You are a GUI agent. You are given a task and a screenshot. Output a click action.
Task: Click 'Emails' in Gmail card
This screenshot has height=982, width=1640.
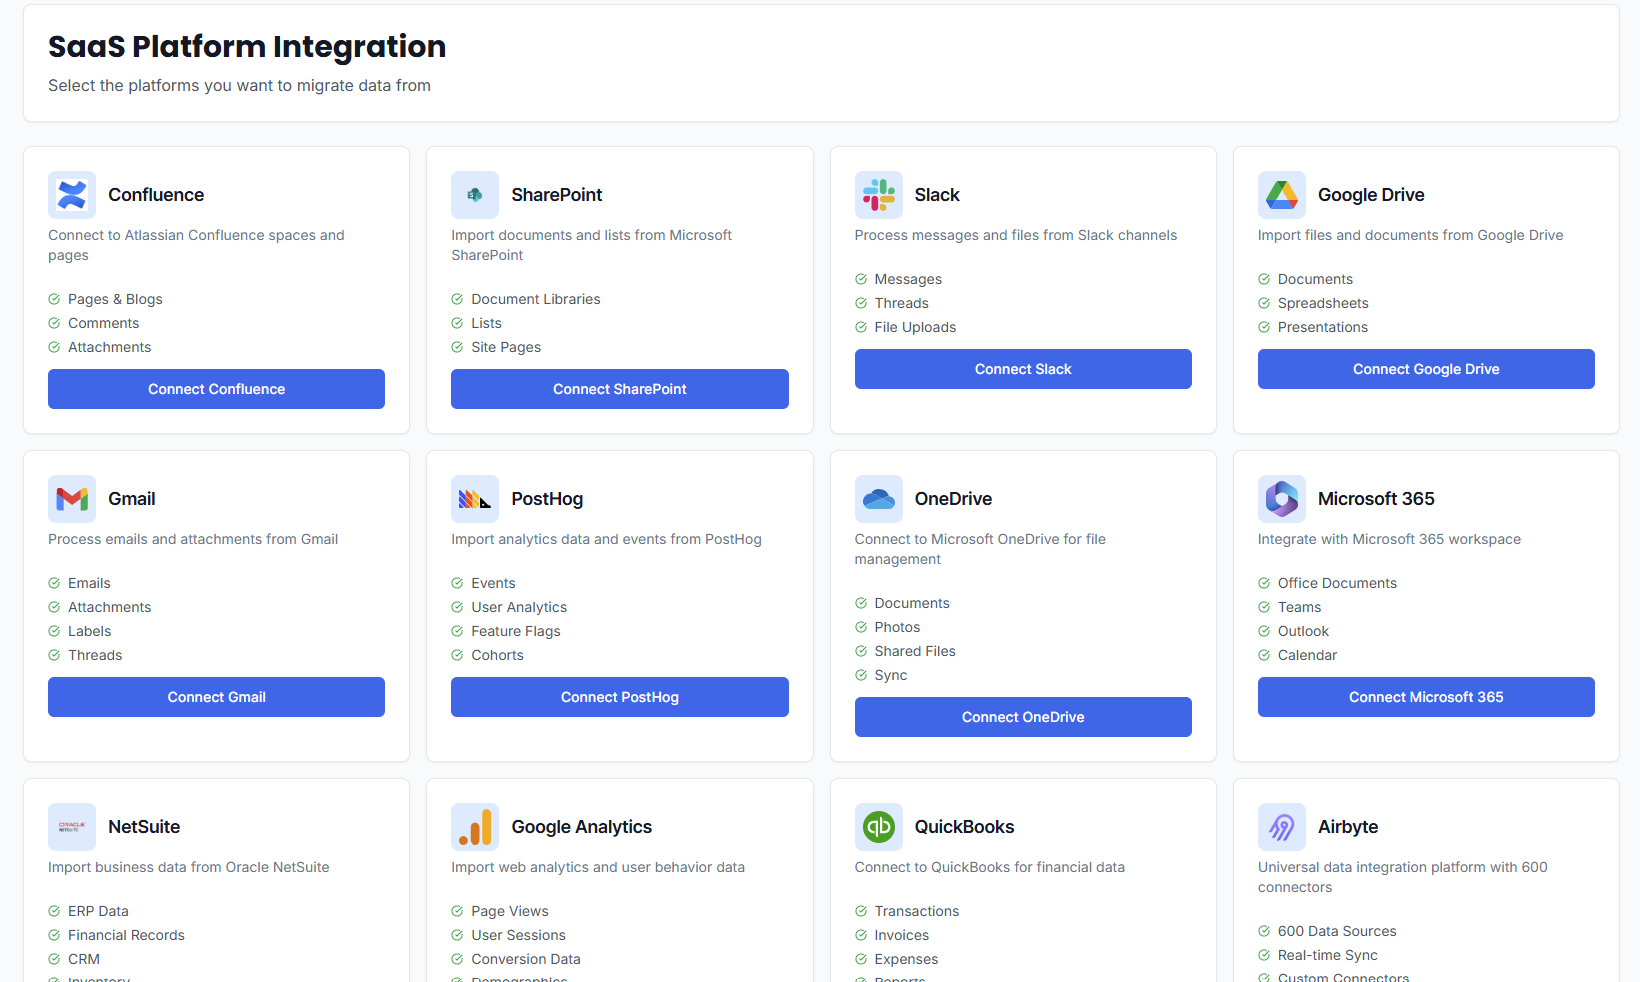click(x=89, y=583)
